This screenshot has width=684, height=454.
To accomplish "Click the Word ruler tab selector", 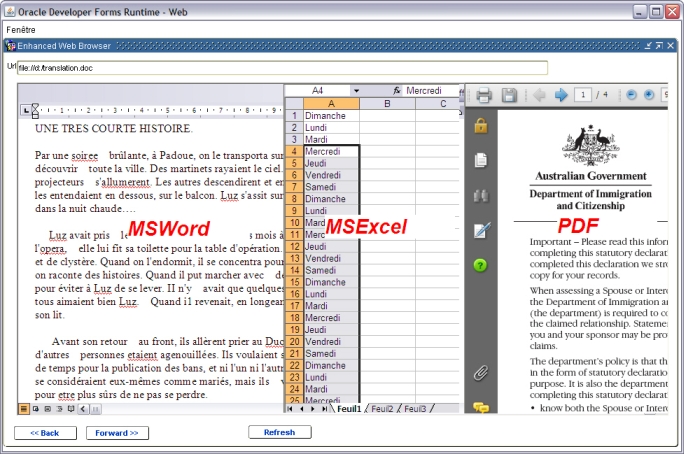I will coord(26,110).
